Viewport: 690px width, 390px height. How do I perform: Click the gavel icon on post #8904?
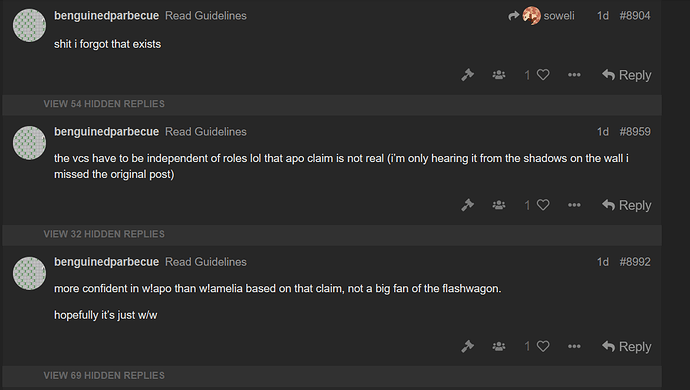point(467,75)
